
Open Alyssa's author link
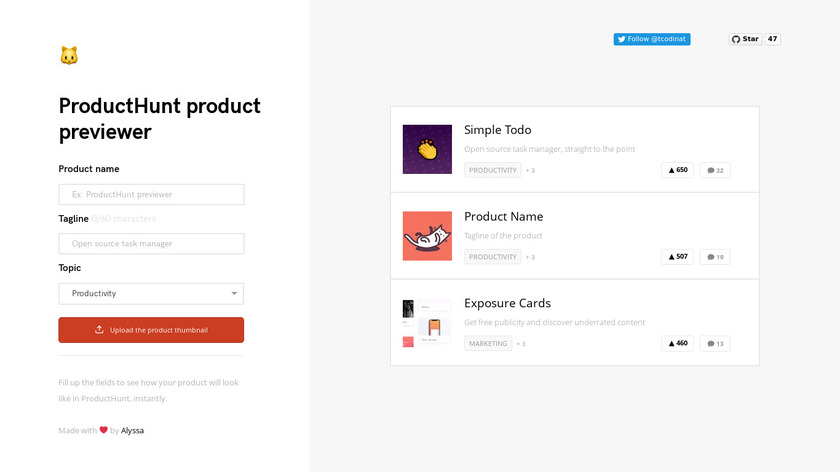[132, 430]
